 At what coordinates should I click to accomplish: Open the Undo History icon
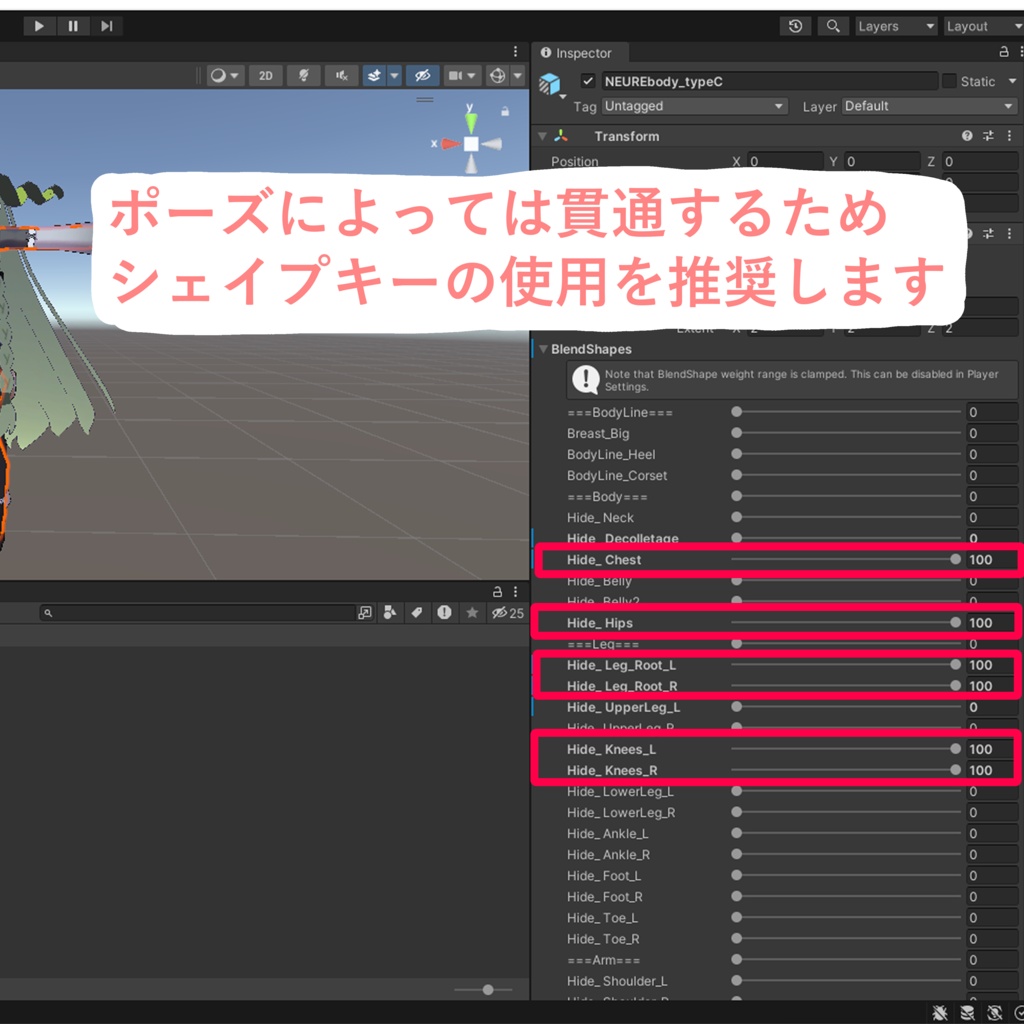tap(795, 26)
